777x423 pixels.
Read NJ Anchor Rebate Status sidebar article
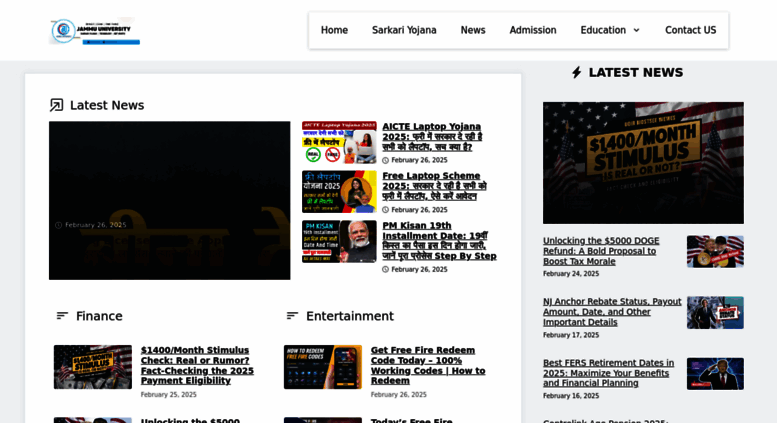(612, 312)
